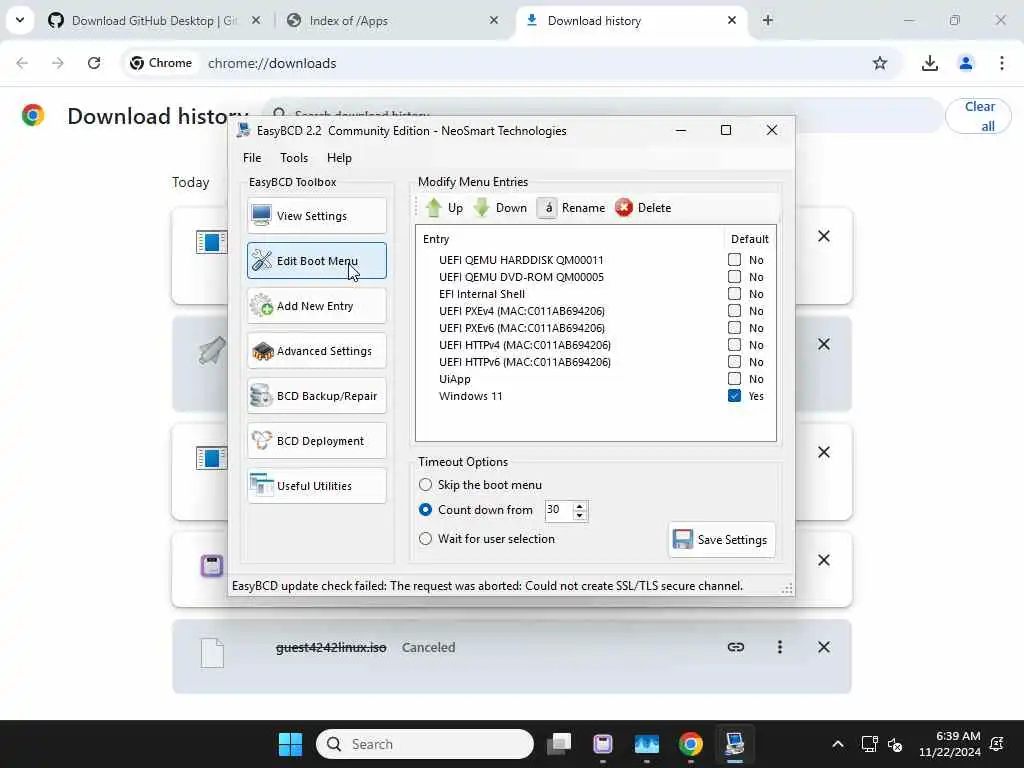Screen dimensions: 1024x768
Task: Move entry Down with arrow
Action: (500, 208)
